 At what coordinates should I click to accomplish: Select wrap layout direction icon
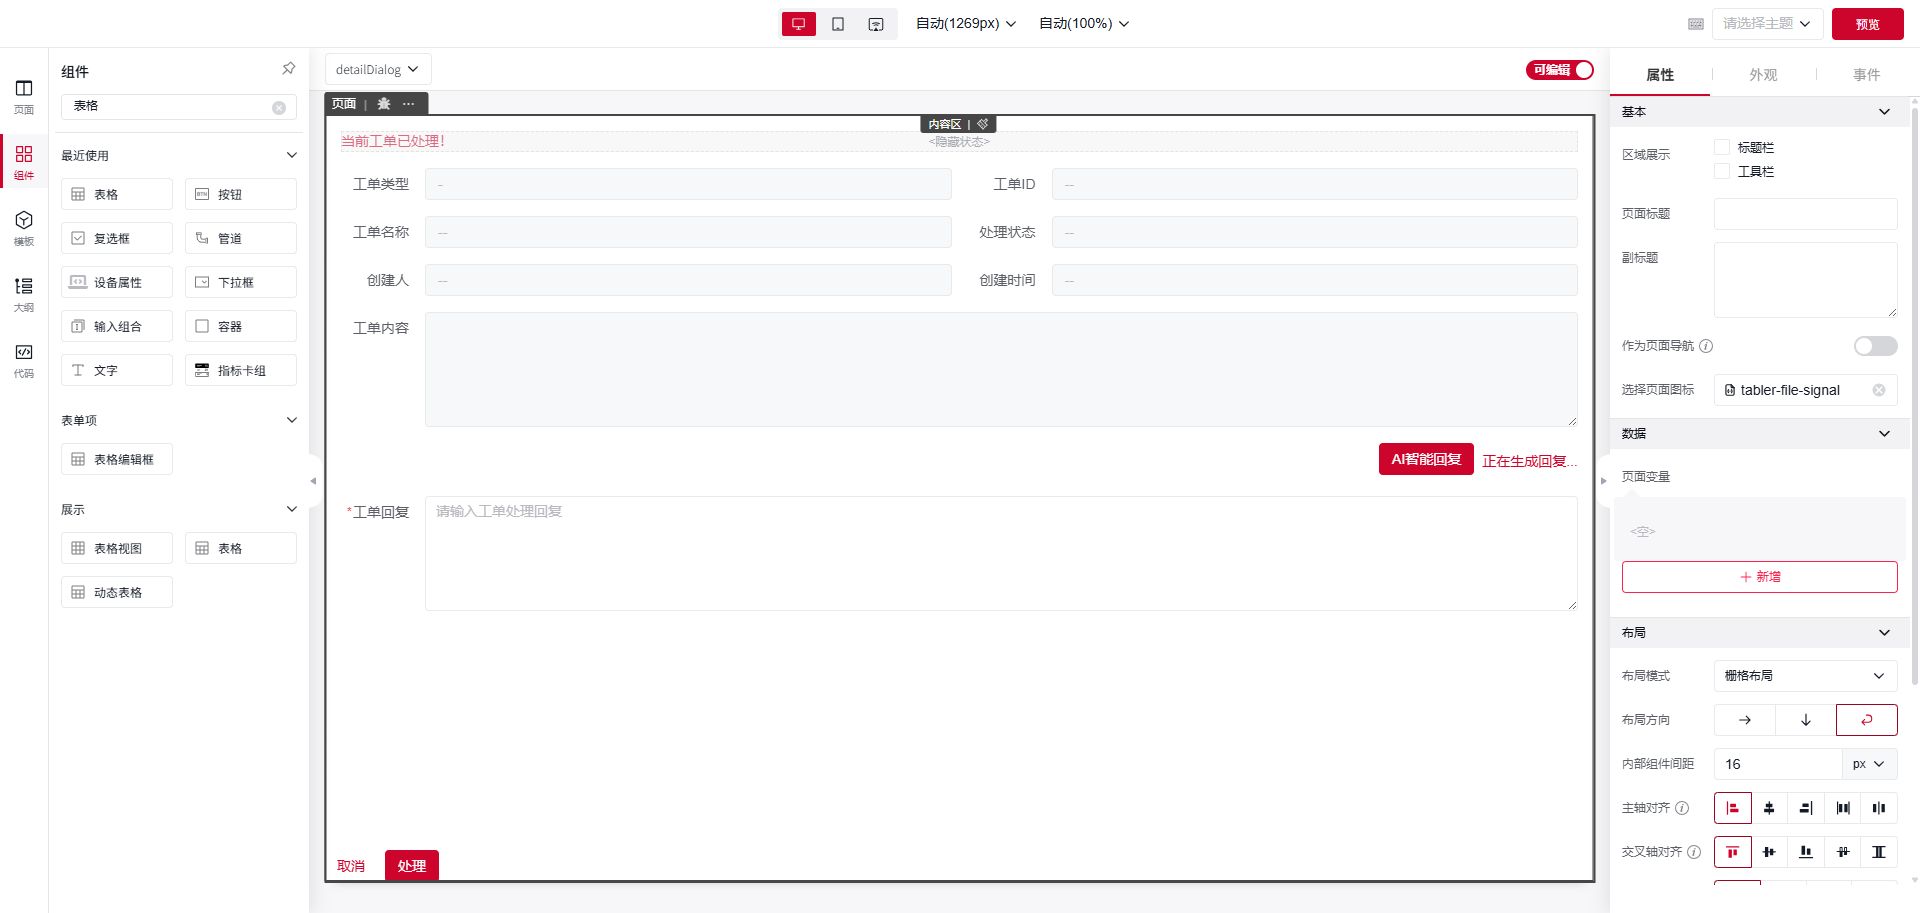click(x=1866, y=720)
